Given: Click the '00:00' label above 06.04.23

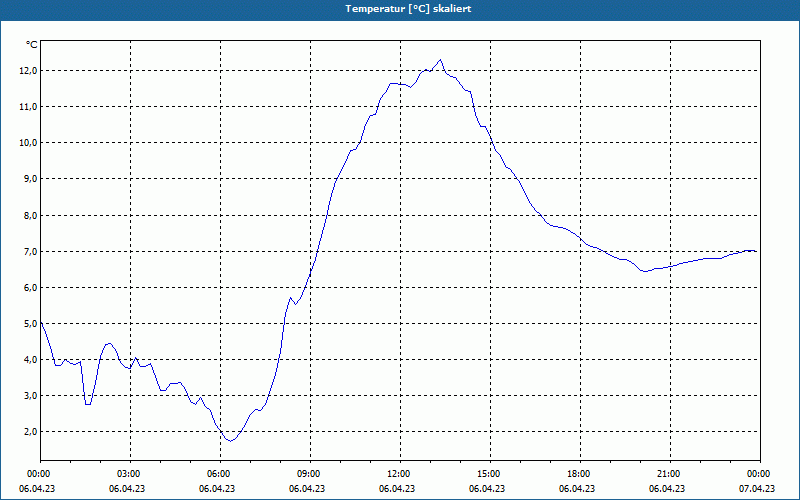Looking at the screenshot, I should click(x=38, y=474).
